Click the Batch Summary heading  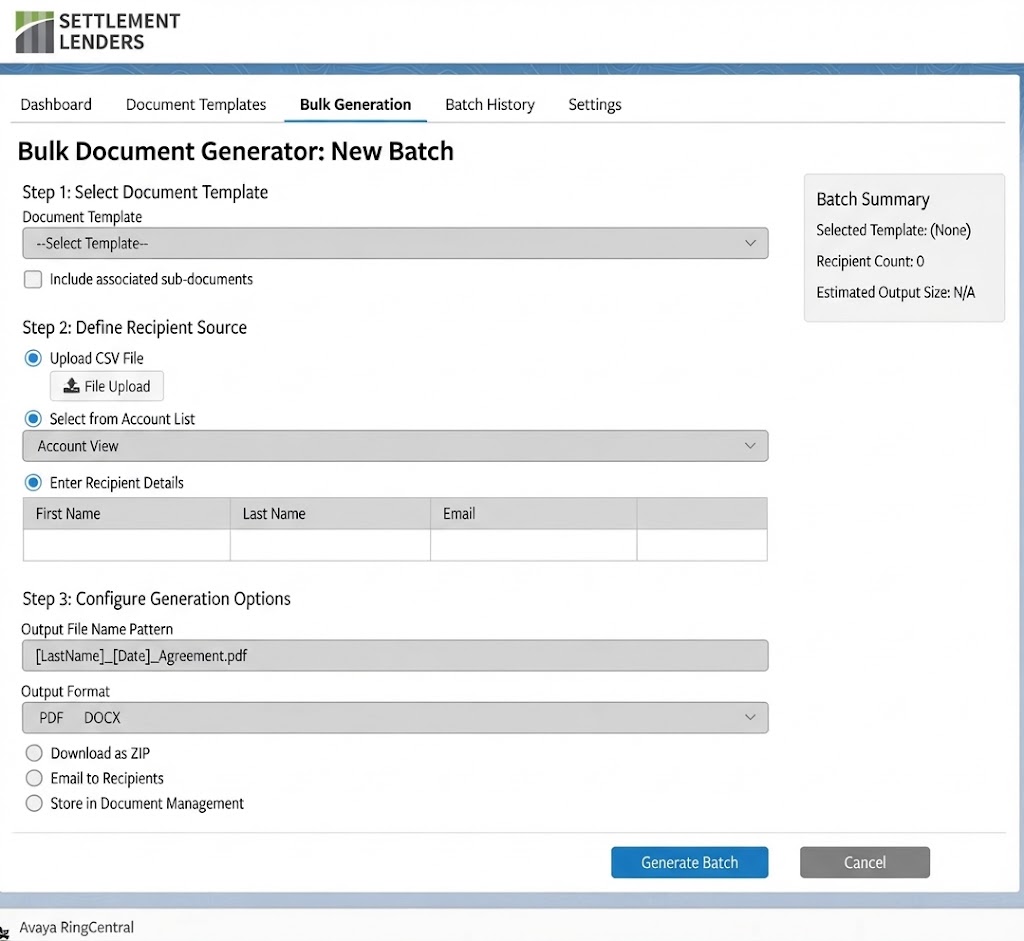[872, 199]
